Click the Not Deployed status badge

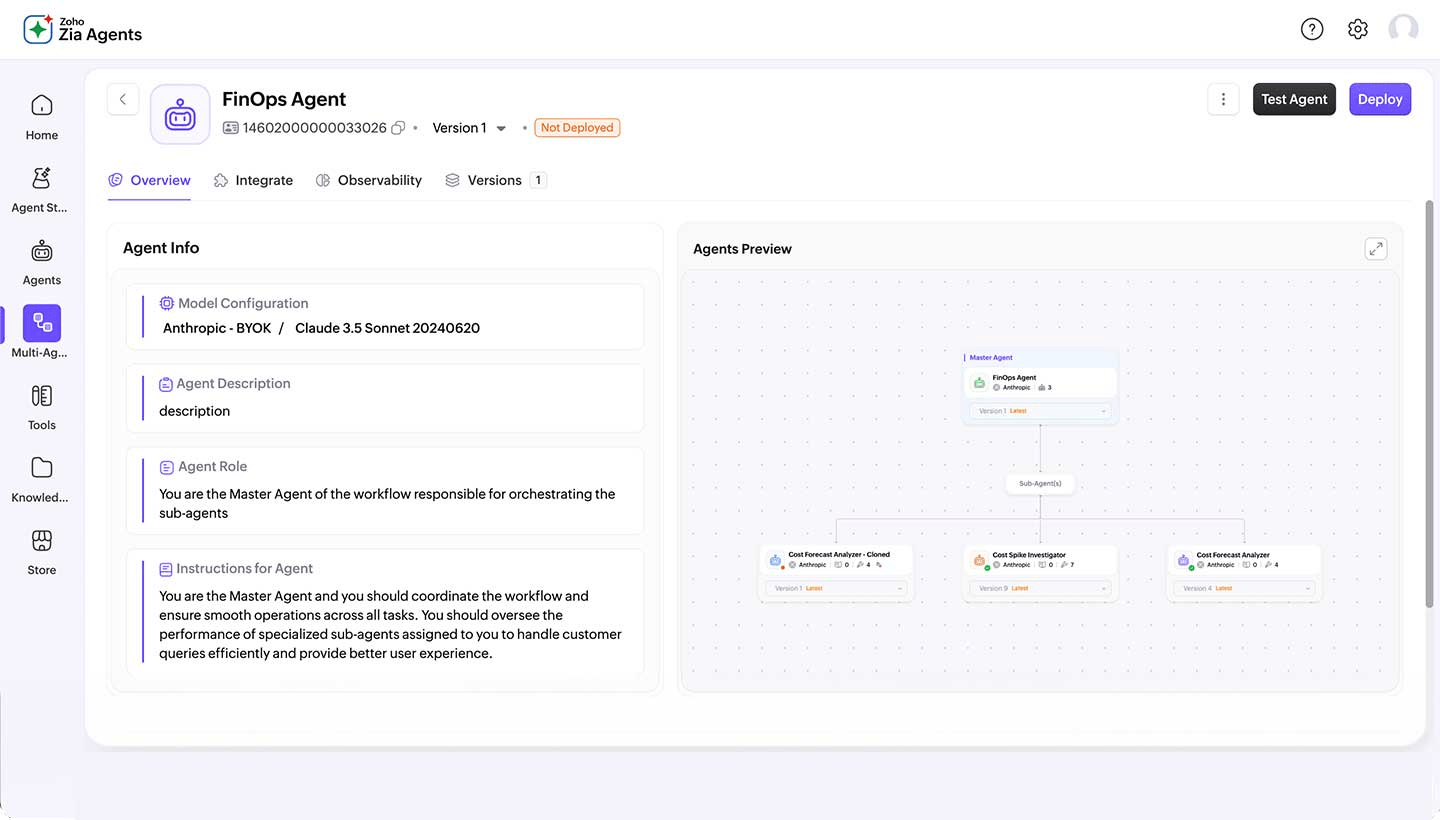pyautogui.click(x=577, y=128)
